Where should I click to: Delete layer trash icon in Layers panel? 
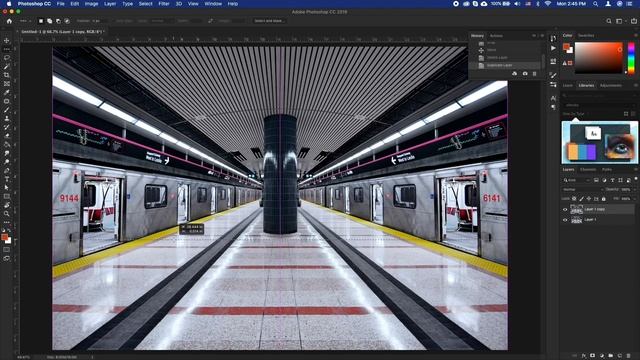pos(629,356)
